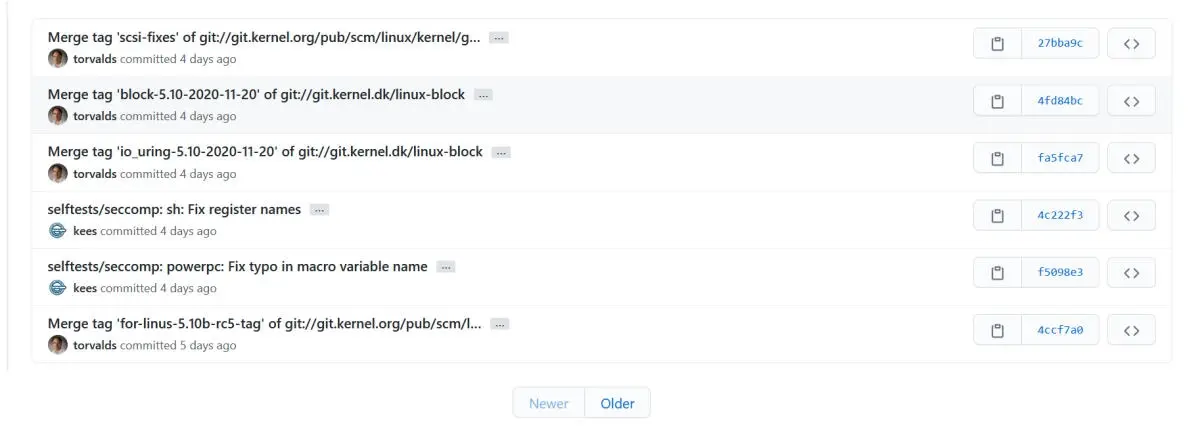
Task: Open commit hash link 4c222f3
Action: tap(1060, 215)
